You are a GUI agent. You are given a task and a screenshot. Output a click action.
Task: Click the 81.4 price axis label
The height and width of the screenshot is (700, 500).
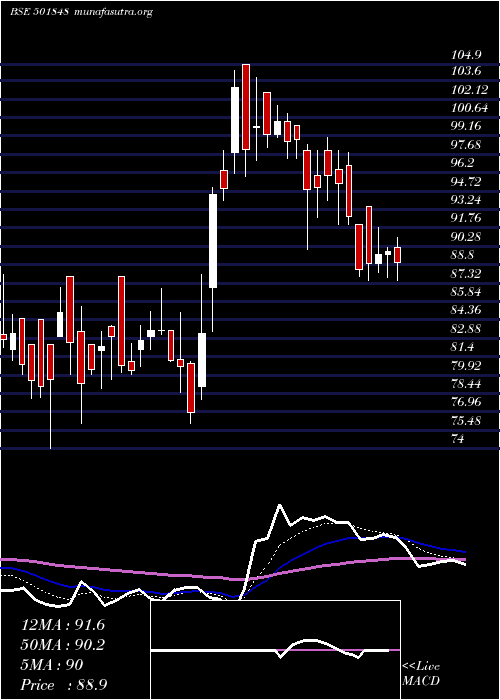463,347
